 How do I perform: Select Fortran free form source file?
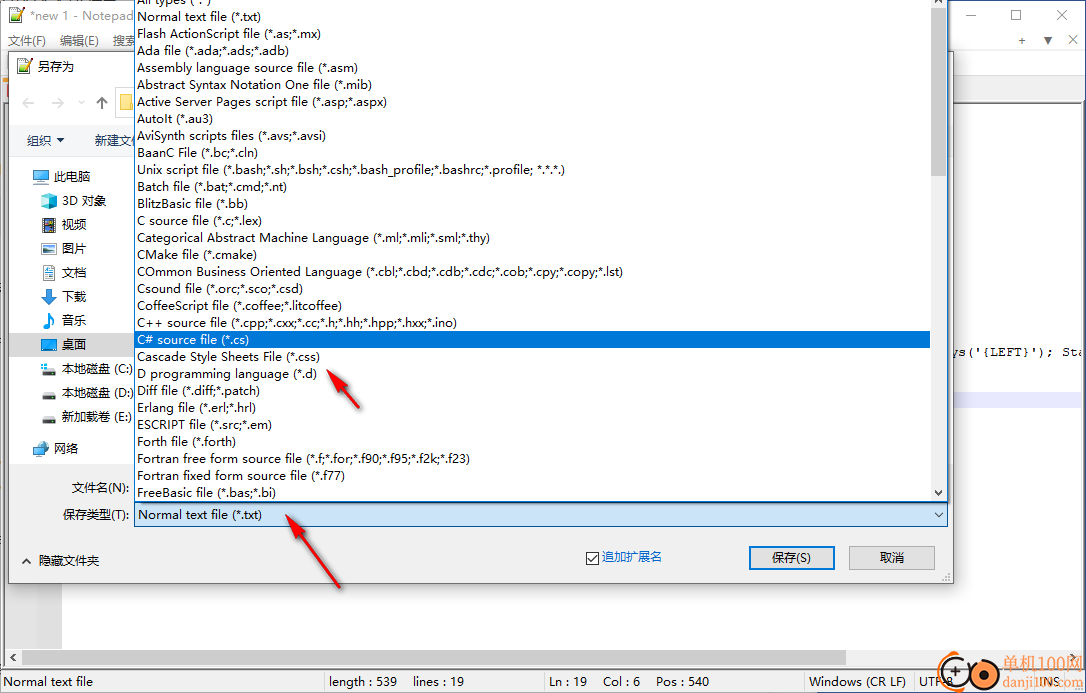pyautogui.click(x=532, y=458)
